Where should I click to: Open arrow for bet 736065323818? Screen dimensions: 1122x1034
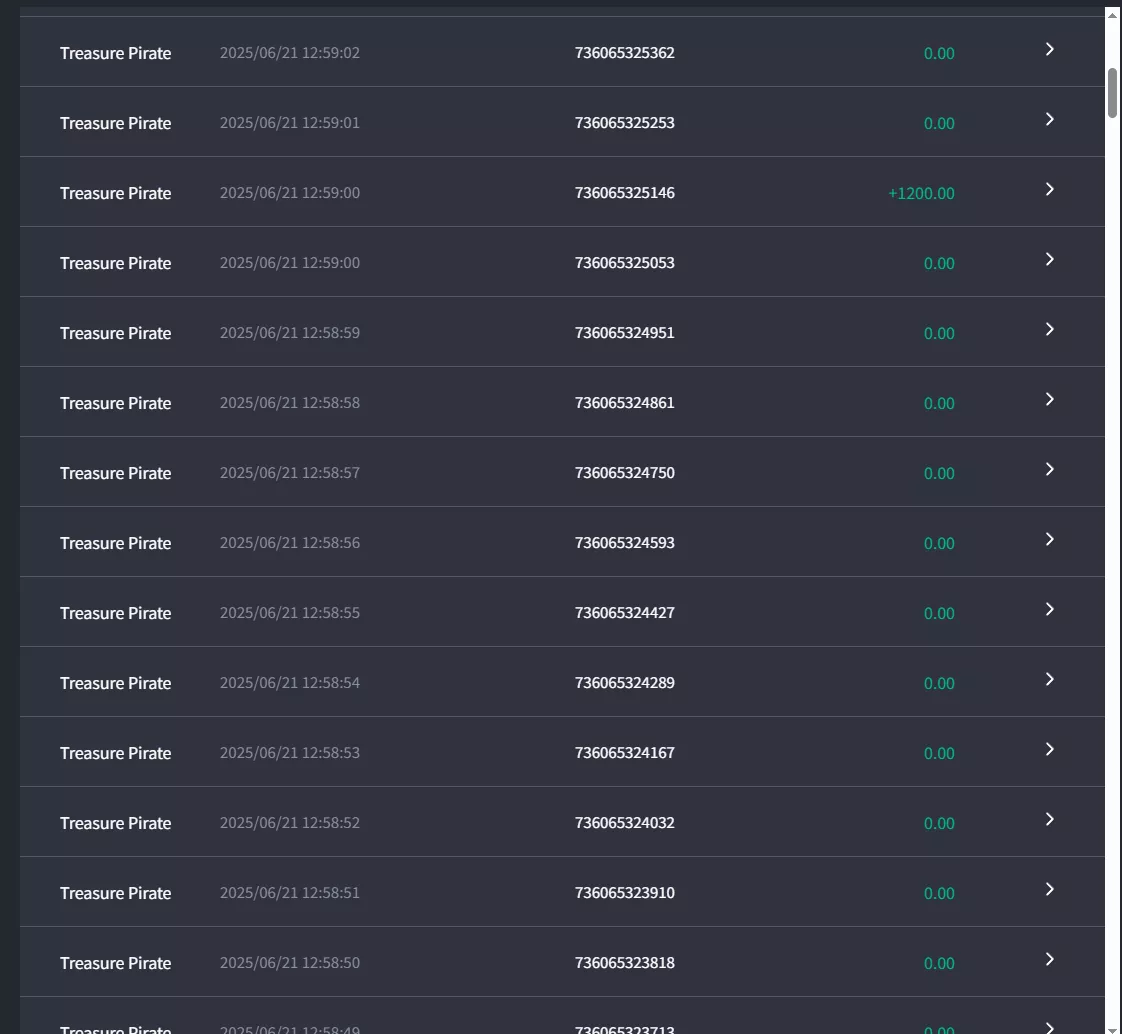pyautogui.click(x=1050, y=960)
